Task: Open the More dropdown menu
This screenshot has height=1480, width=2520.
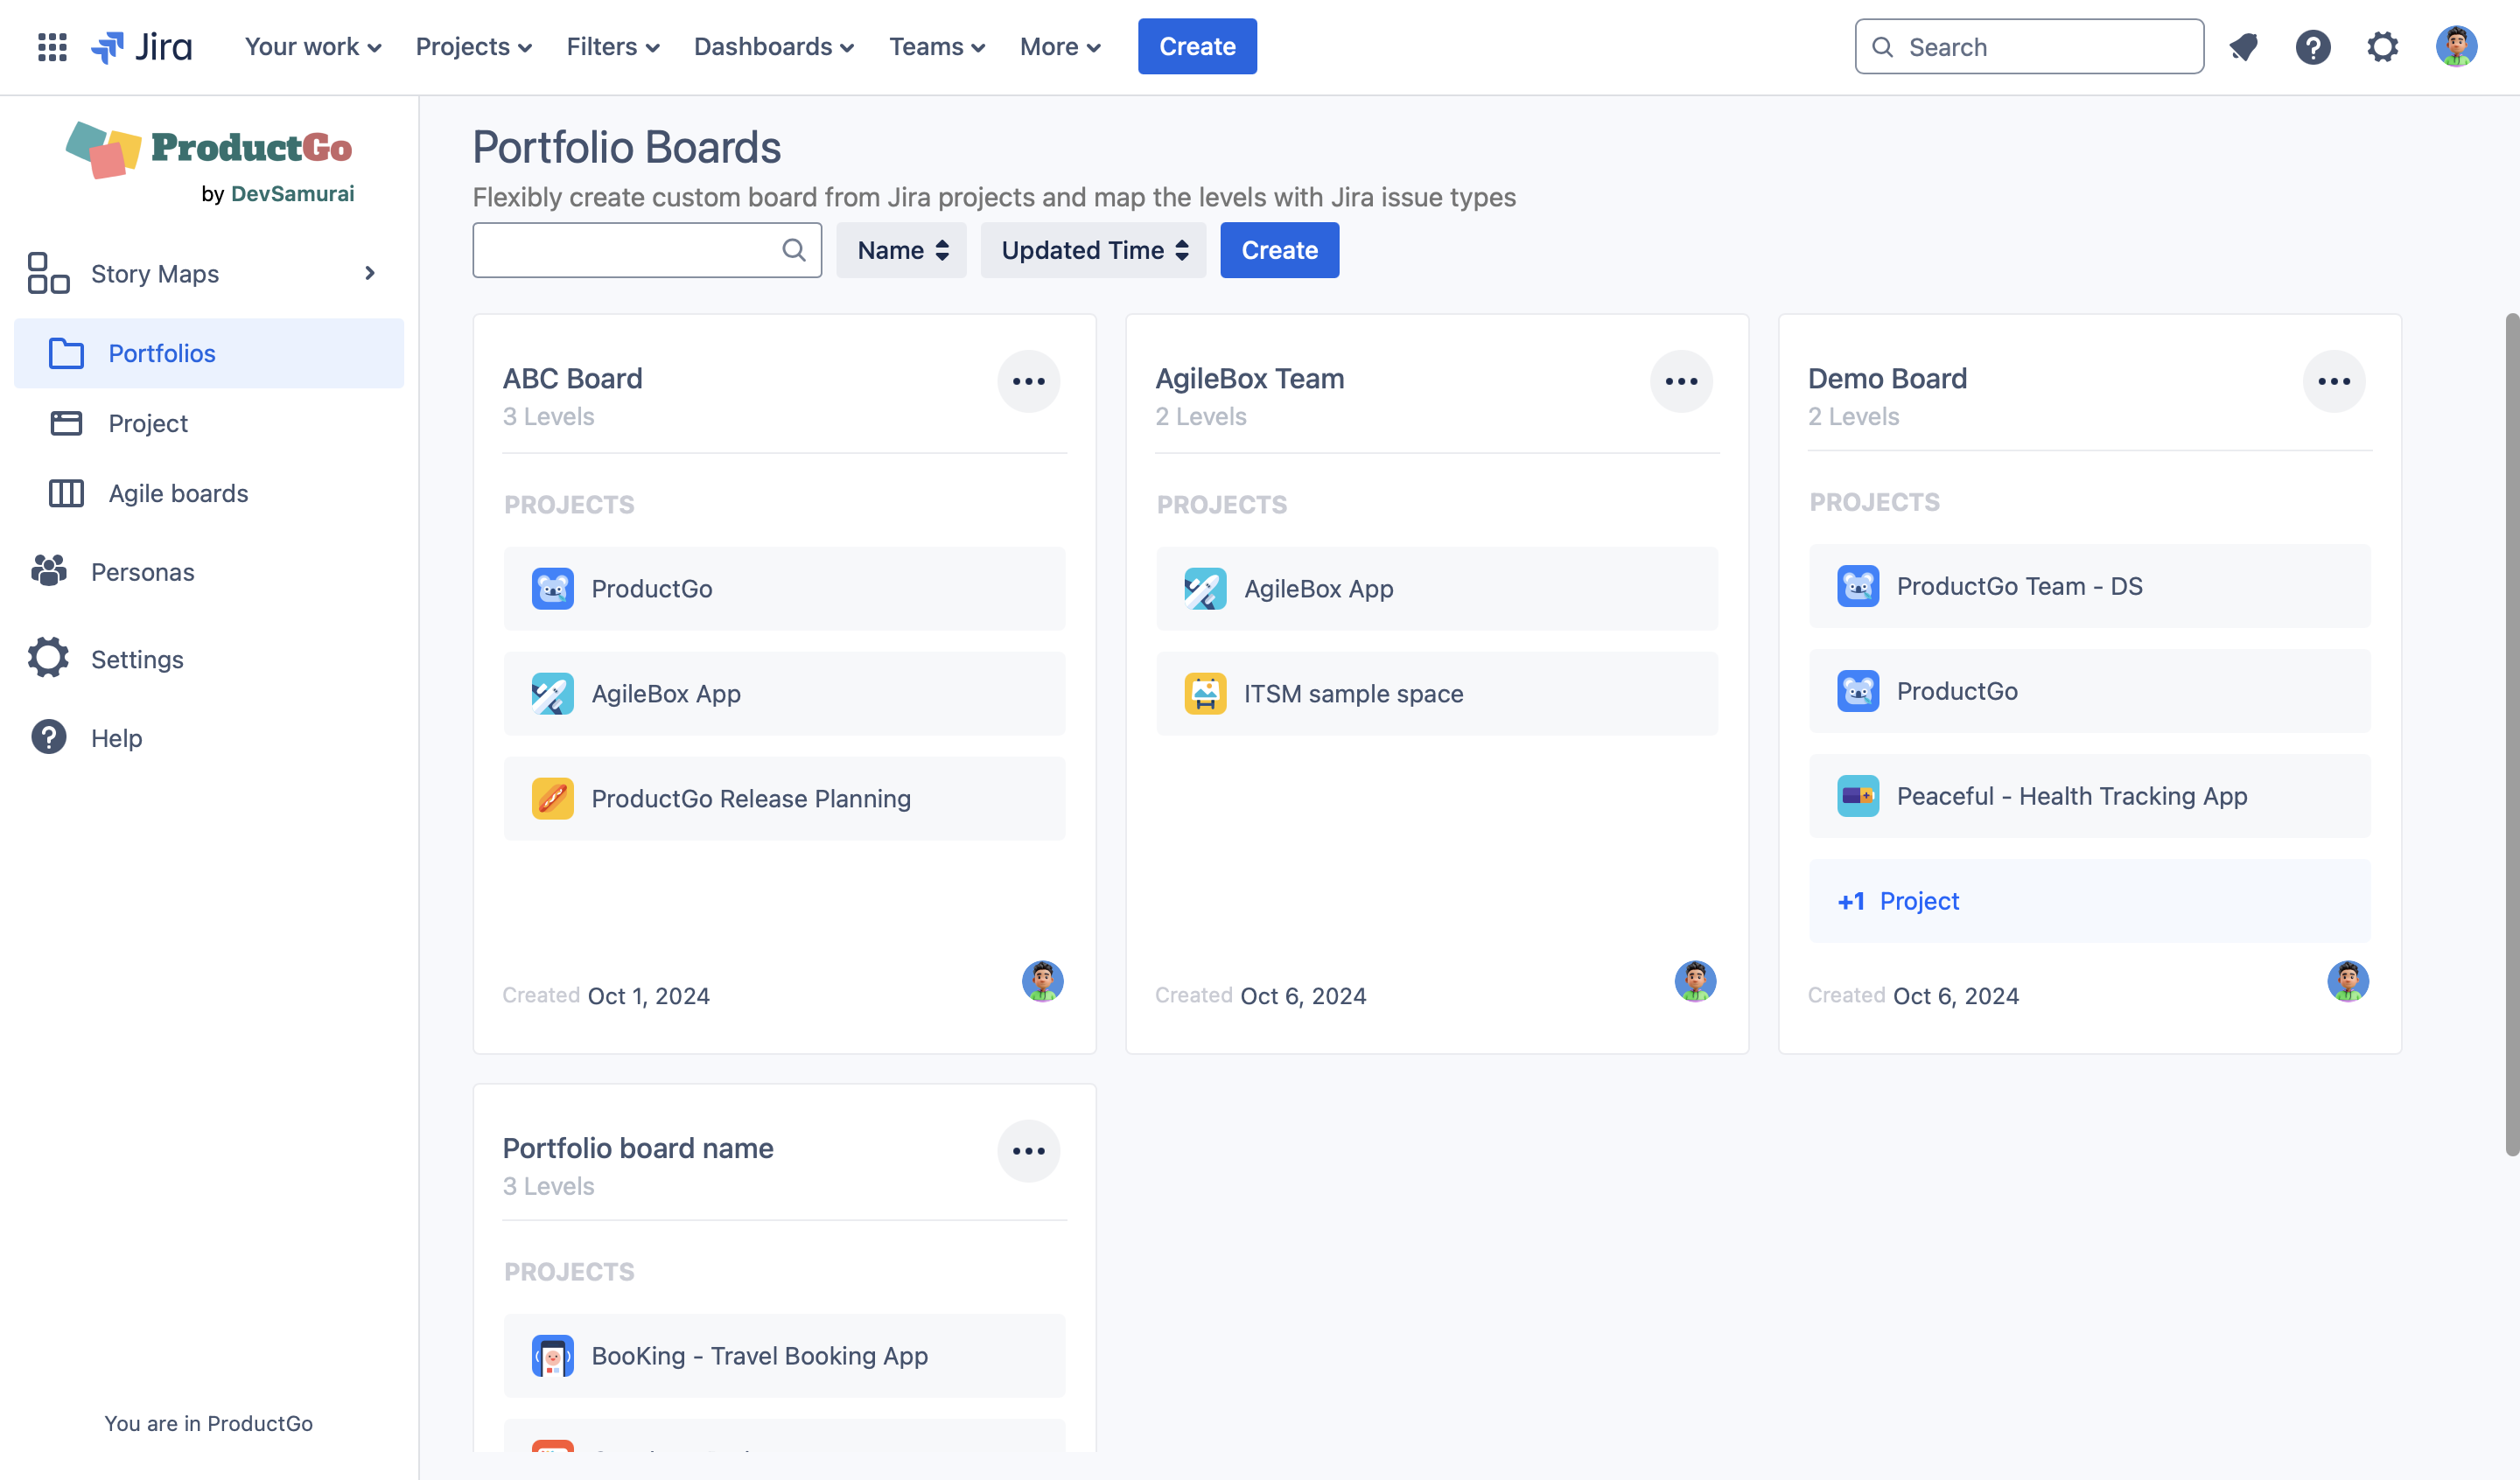Action: pyautogui.click(x=1060, y=47)
